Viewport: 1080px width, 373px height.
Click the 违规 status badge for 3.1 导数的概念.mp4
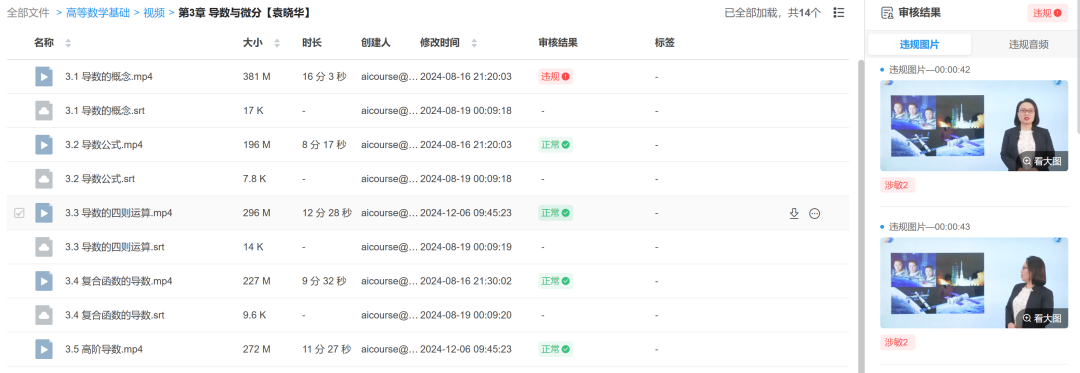tap(555, 76)
